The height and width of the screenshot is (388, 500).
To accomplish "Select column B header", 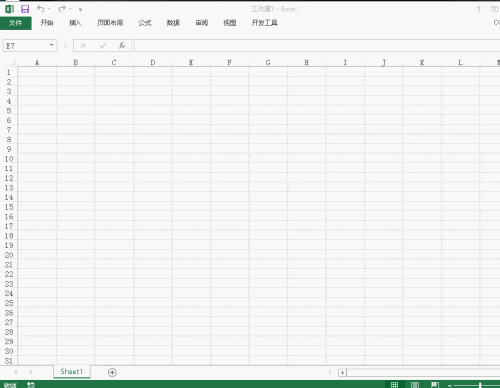I will click(x=76, y=63).
